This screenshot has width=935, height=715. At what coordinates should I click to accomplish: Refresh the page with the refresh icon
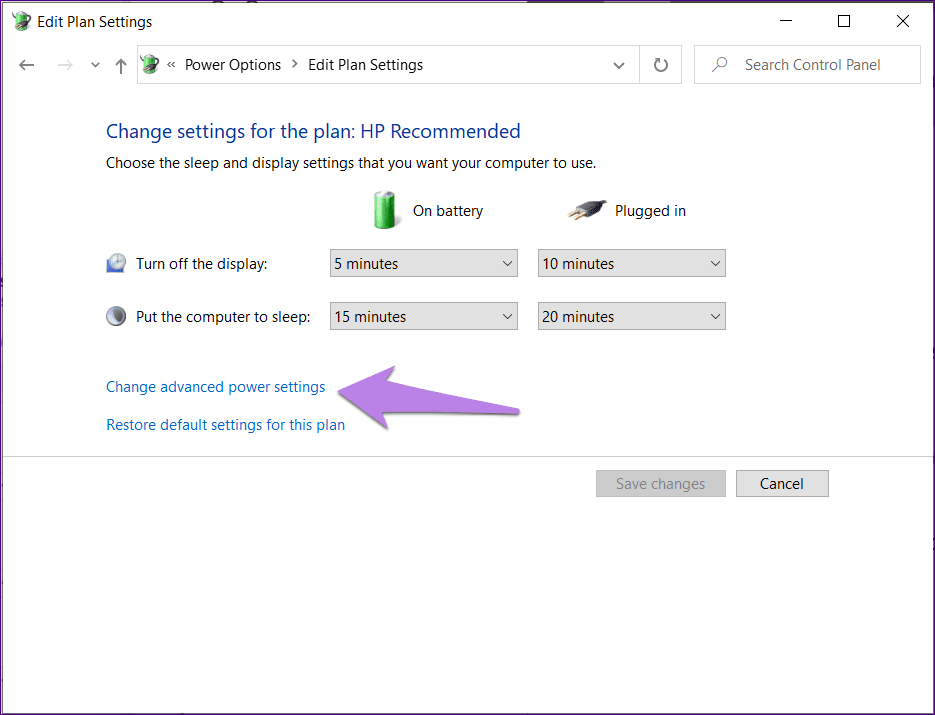[x=660, y=64]
